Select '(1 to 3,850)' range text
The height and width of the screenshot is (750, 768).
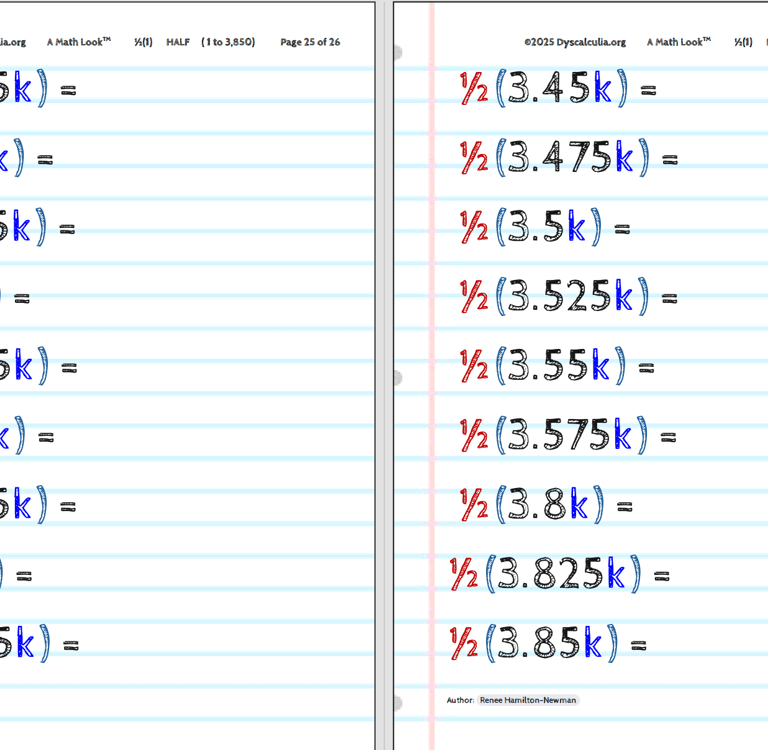pos(228,42)
